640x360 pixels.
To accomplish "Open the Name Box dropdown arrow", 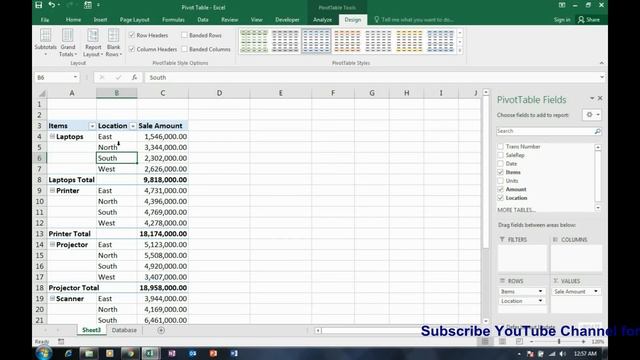I will click(x=75, y=77).
